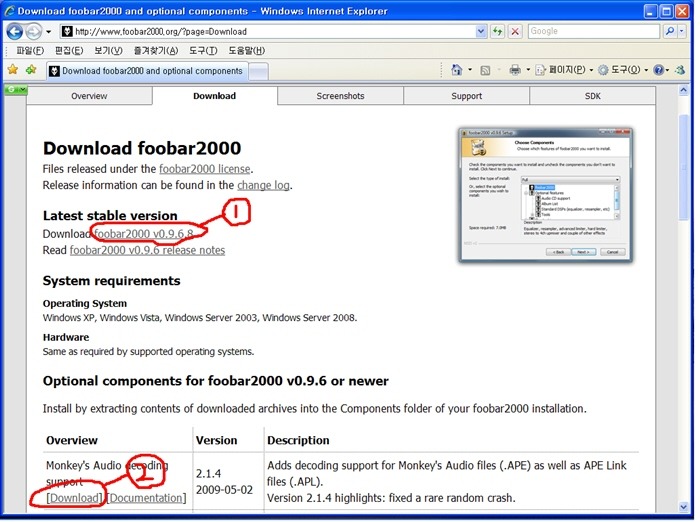Screen dimensions: 700x522
Task: Click the browser Forward arrow button
Action: coord(33,32)
